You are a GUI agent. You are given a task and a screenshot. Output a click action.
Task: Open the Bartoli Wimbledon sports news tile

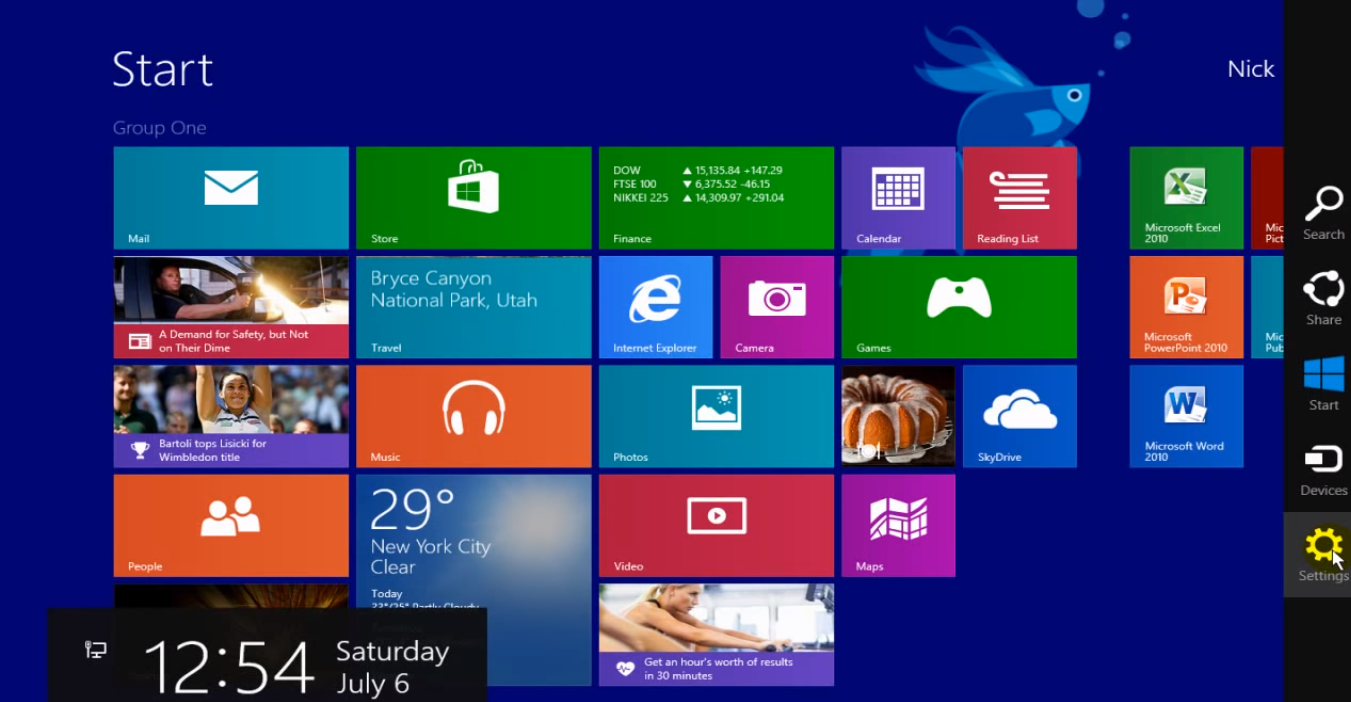tap(231, 415)
